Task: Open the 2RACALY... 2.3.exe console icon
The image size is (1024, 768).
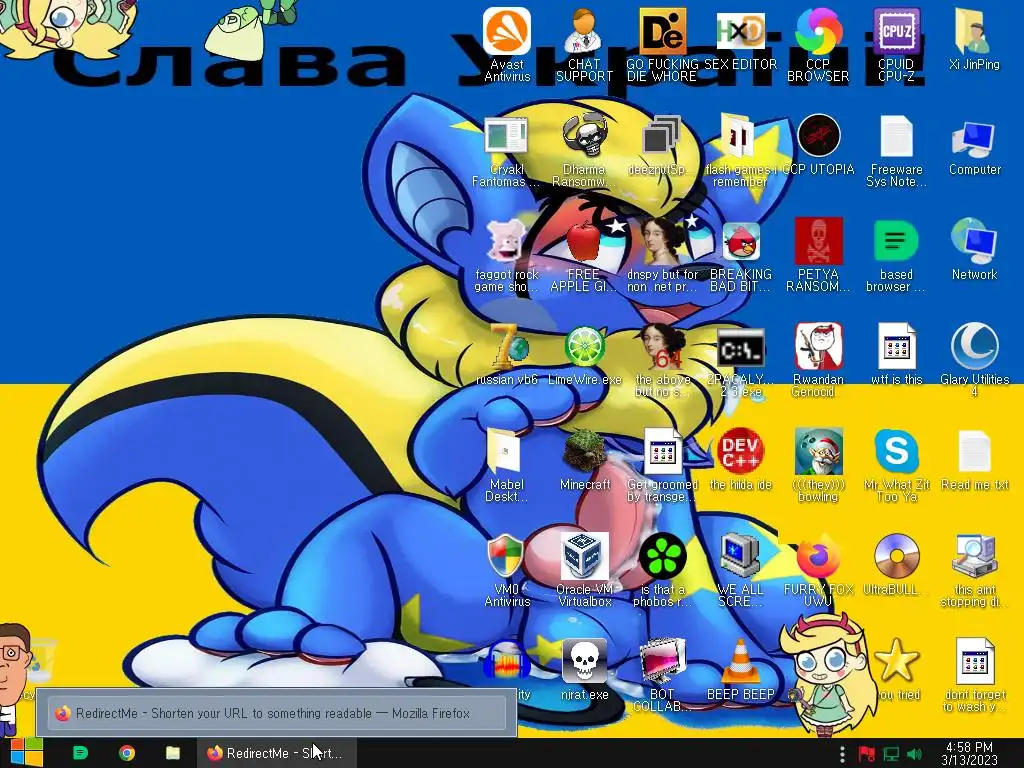Action: 740,348
